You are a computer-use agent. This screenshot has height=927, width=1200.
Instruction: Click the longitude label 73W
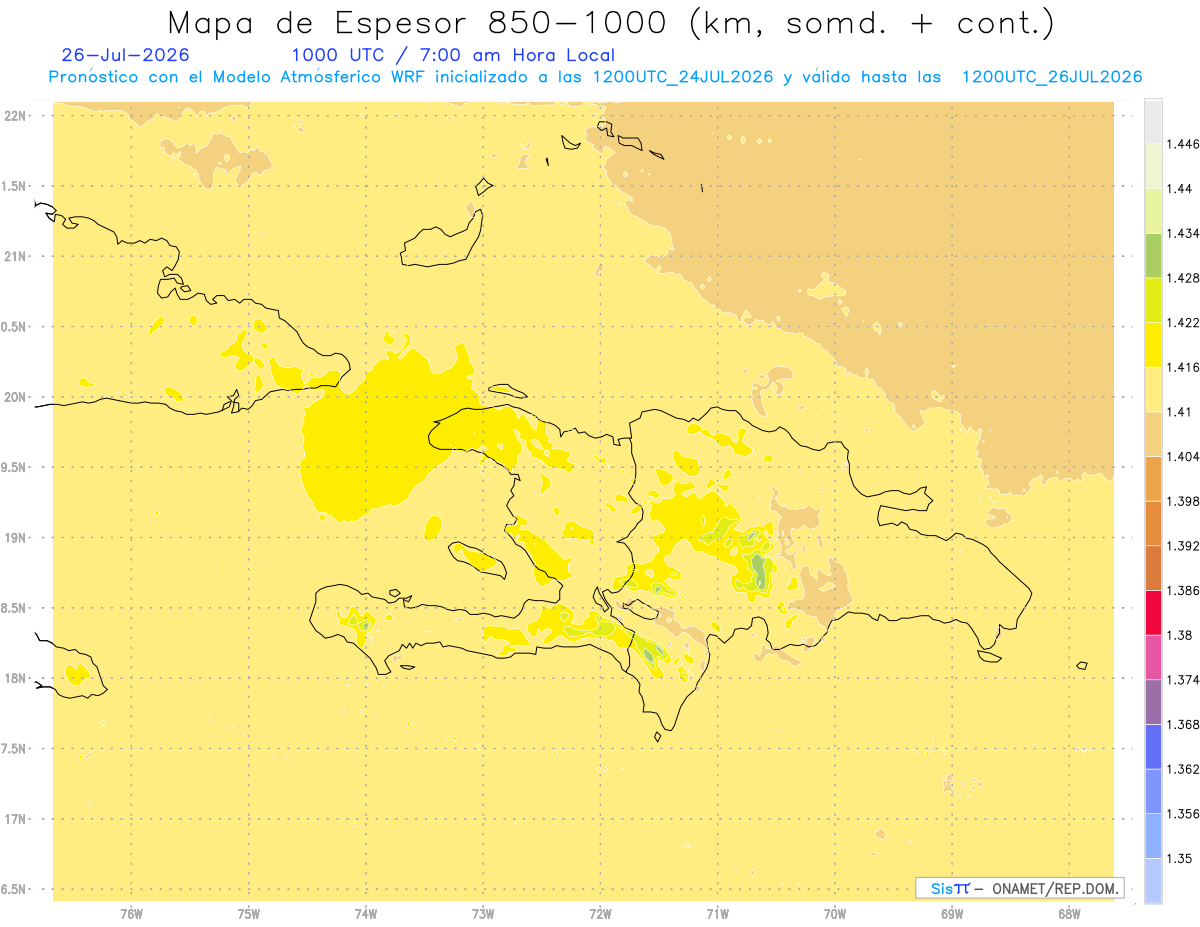(483, 914)
